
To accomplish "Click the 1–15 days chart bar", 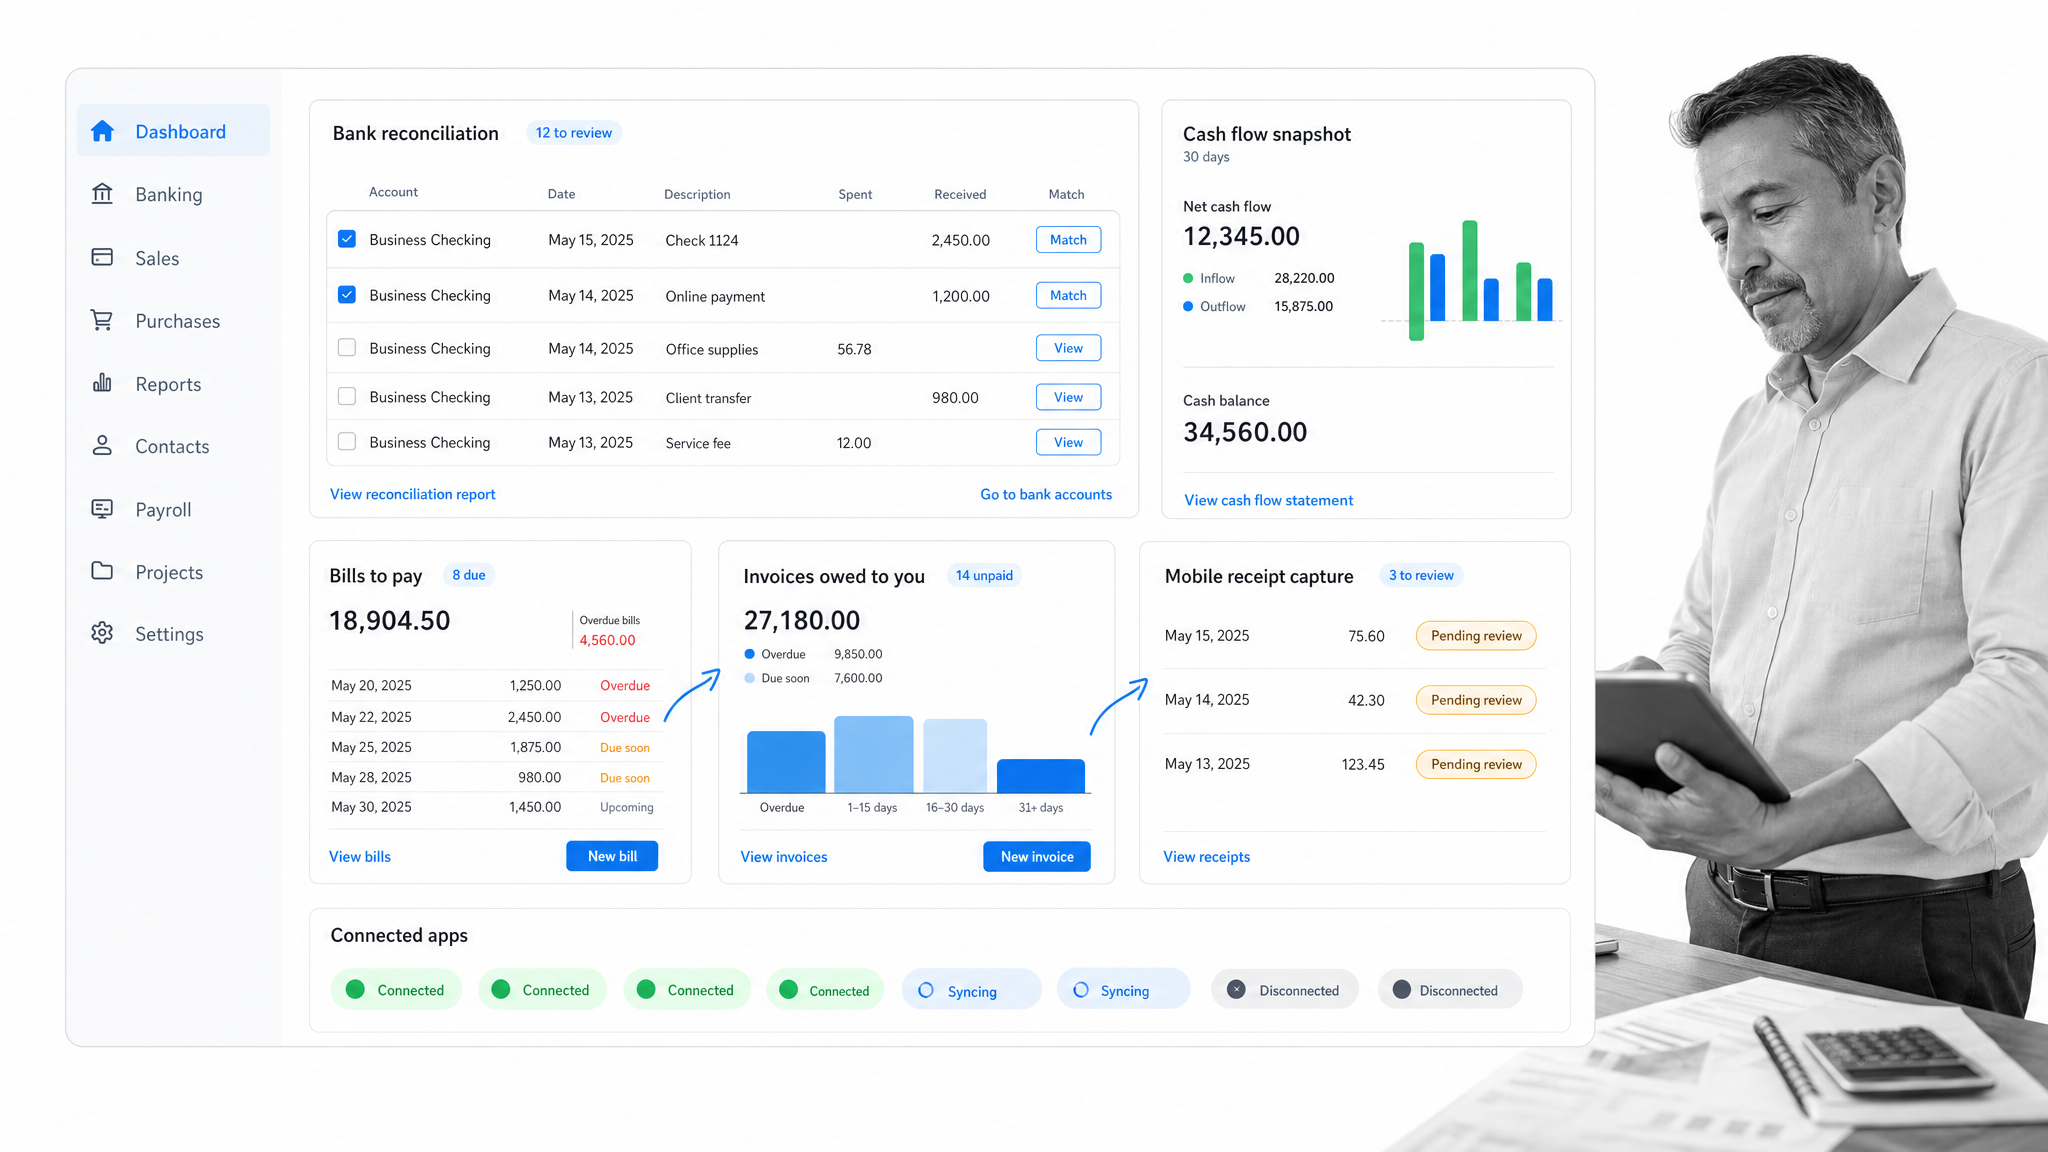I will (873, 754).
